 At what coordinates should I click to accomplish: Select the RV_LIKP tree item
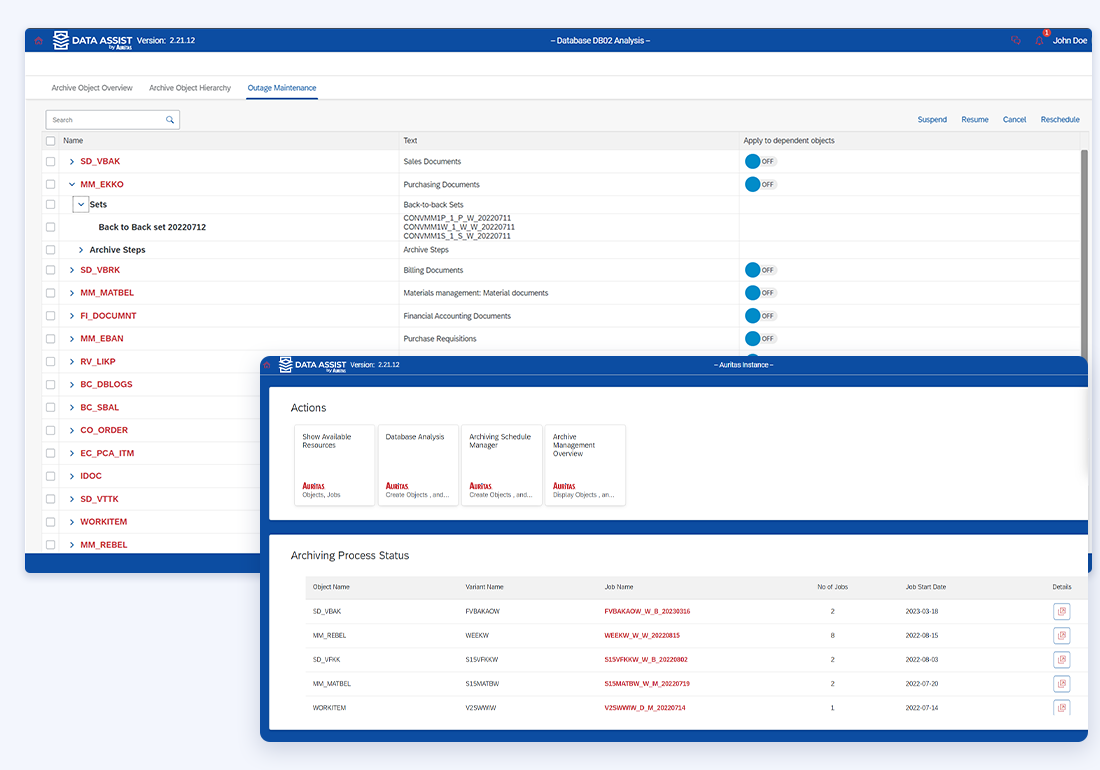[98, 362]
